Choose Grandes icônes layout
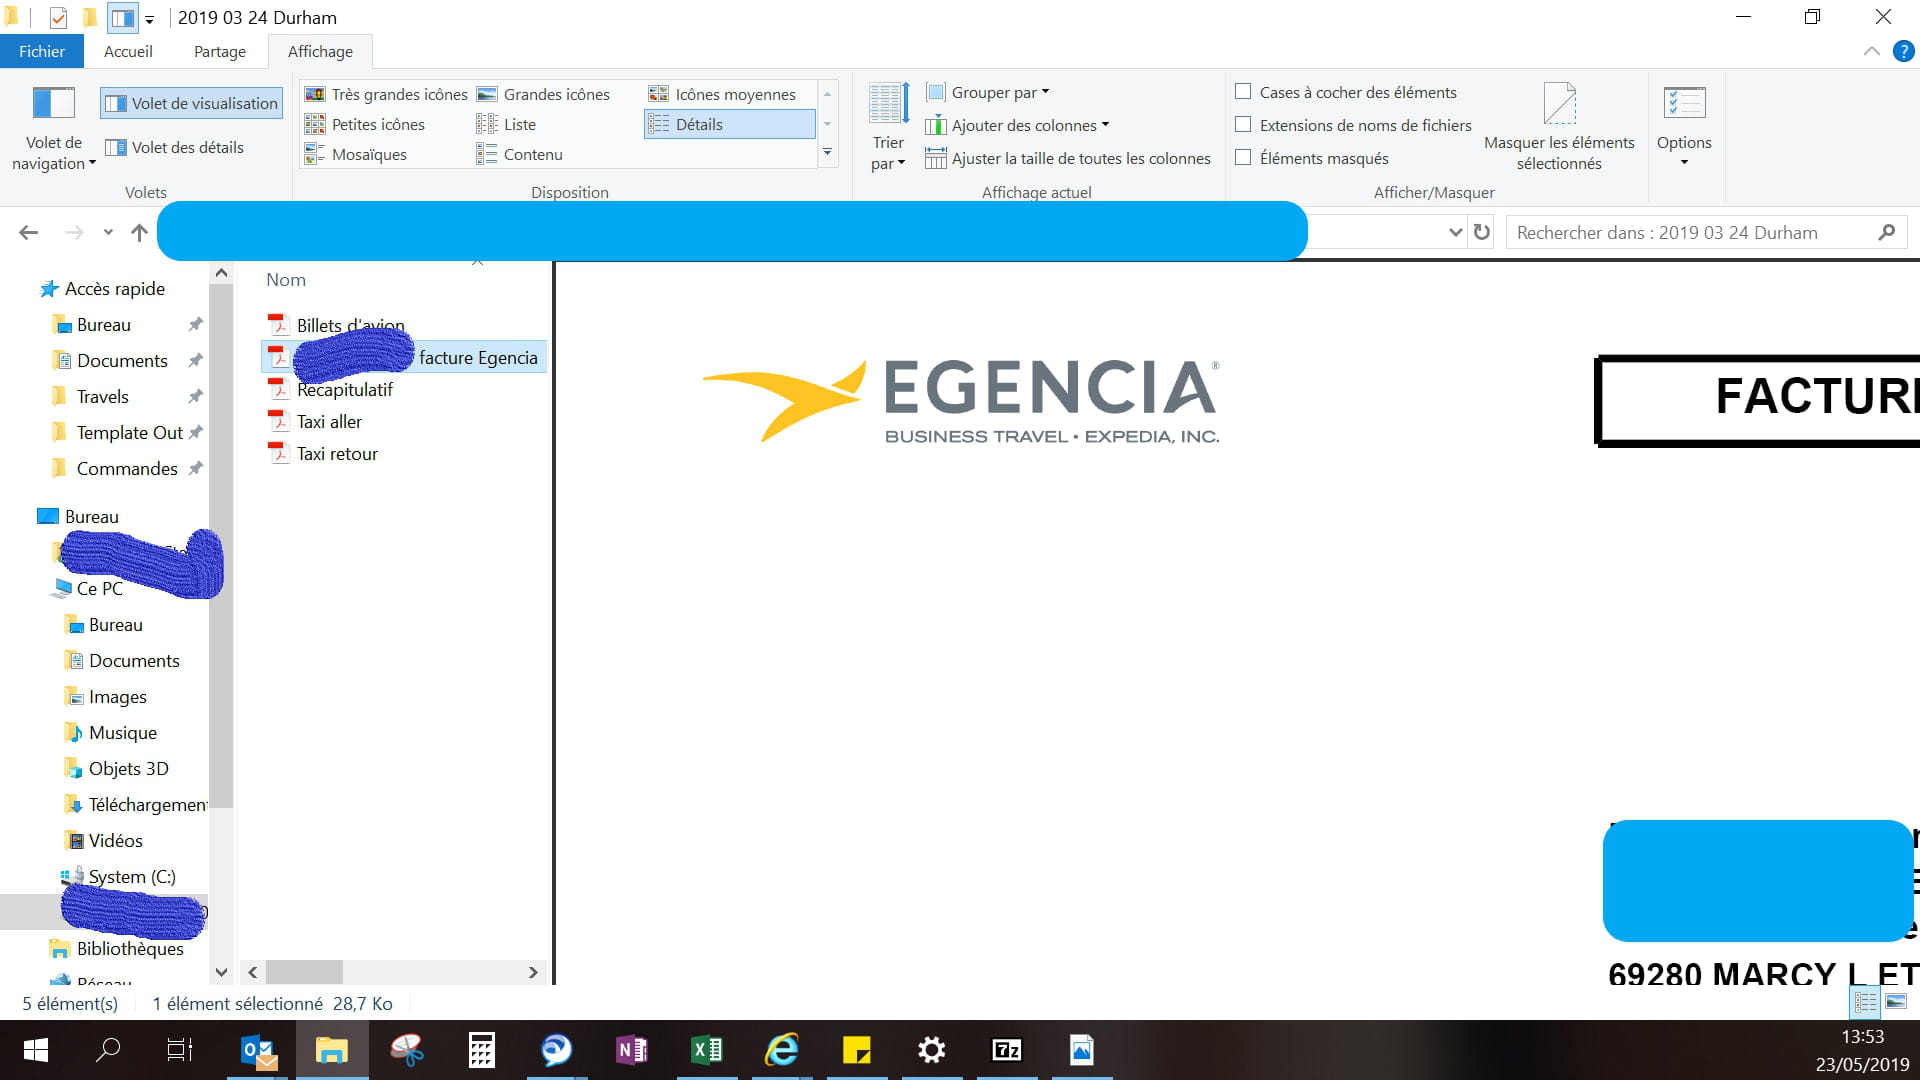Image resolution: width=1920 pixels, height=1080 pixels. 543,94
